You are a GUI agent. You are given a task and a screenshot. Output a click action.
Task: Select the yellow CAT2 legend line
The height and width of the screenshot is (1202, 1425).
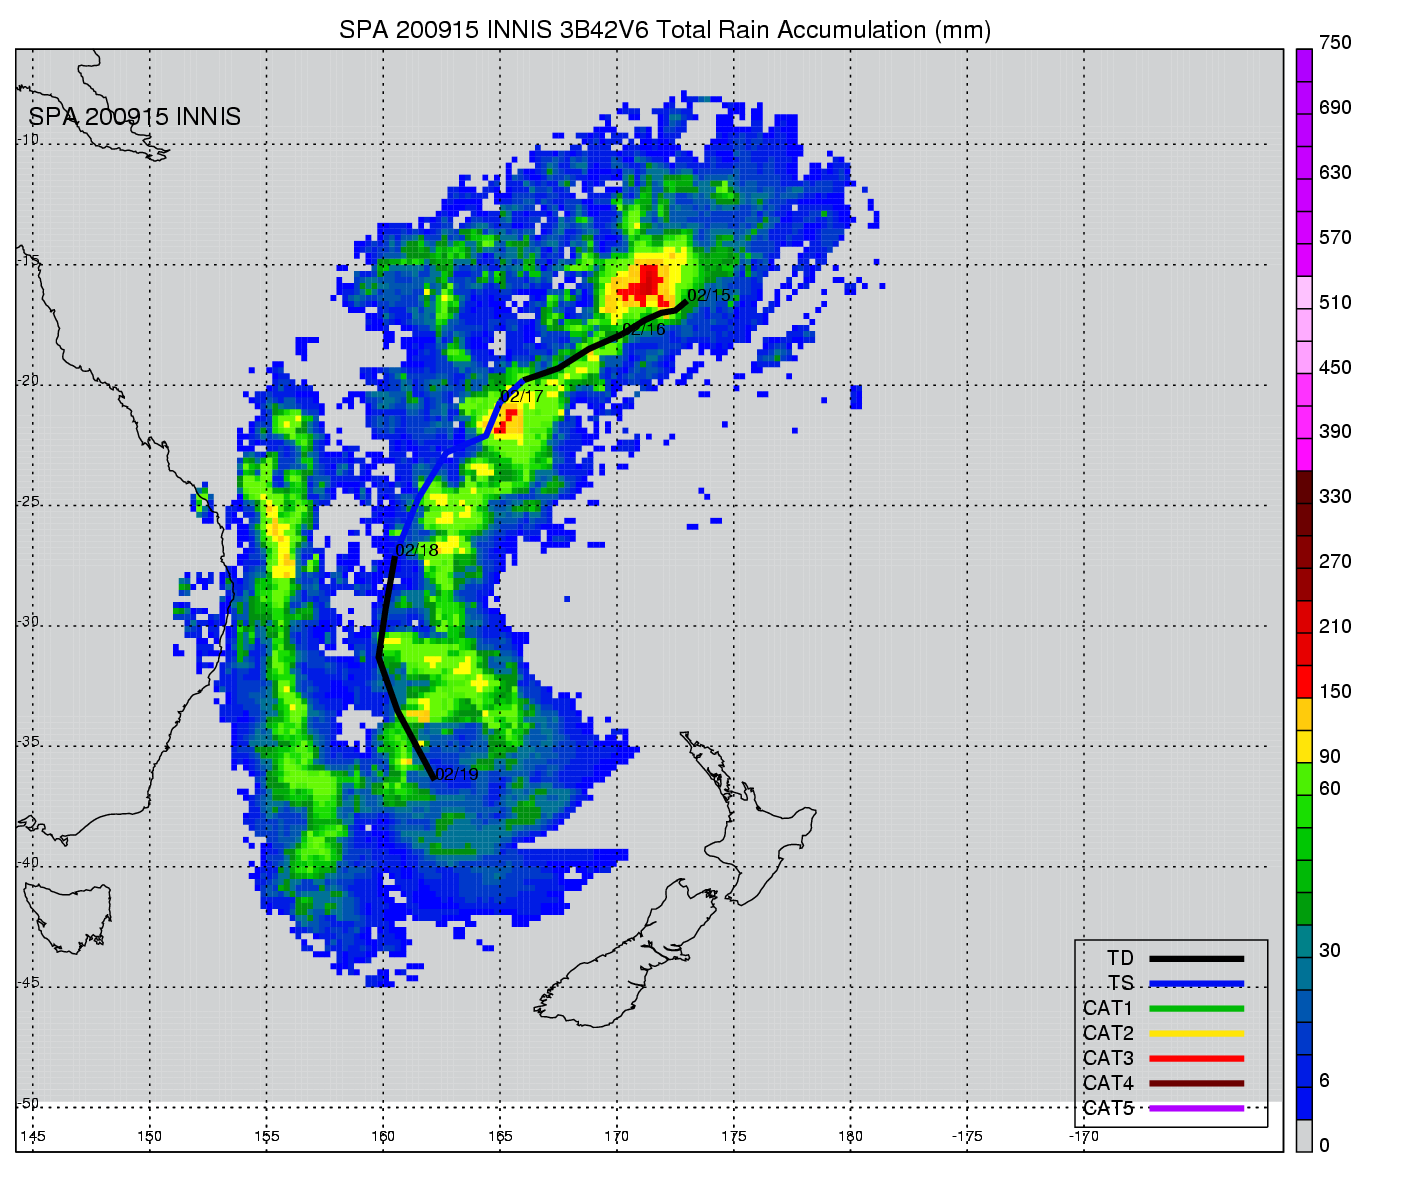pos(1196,1034)
